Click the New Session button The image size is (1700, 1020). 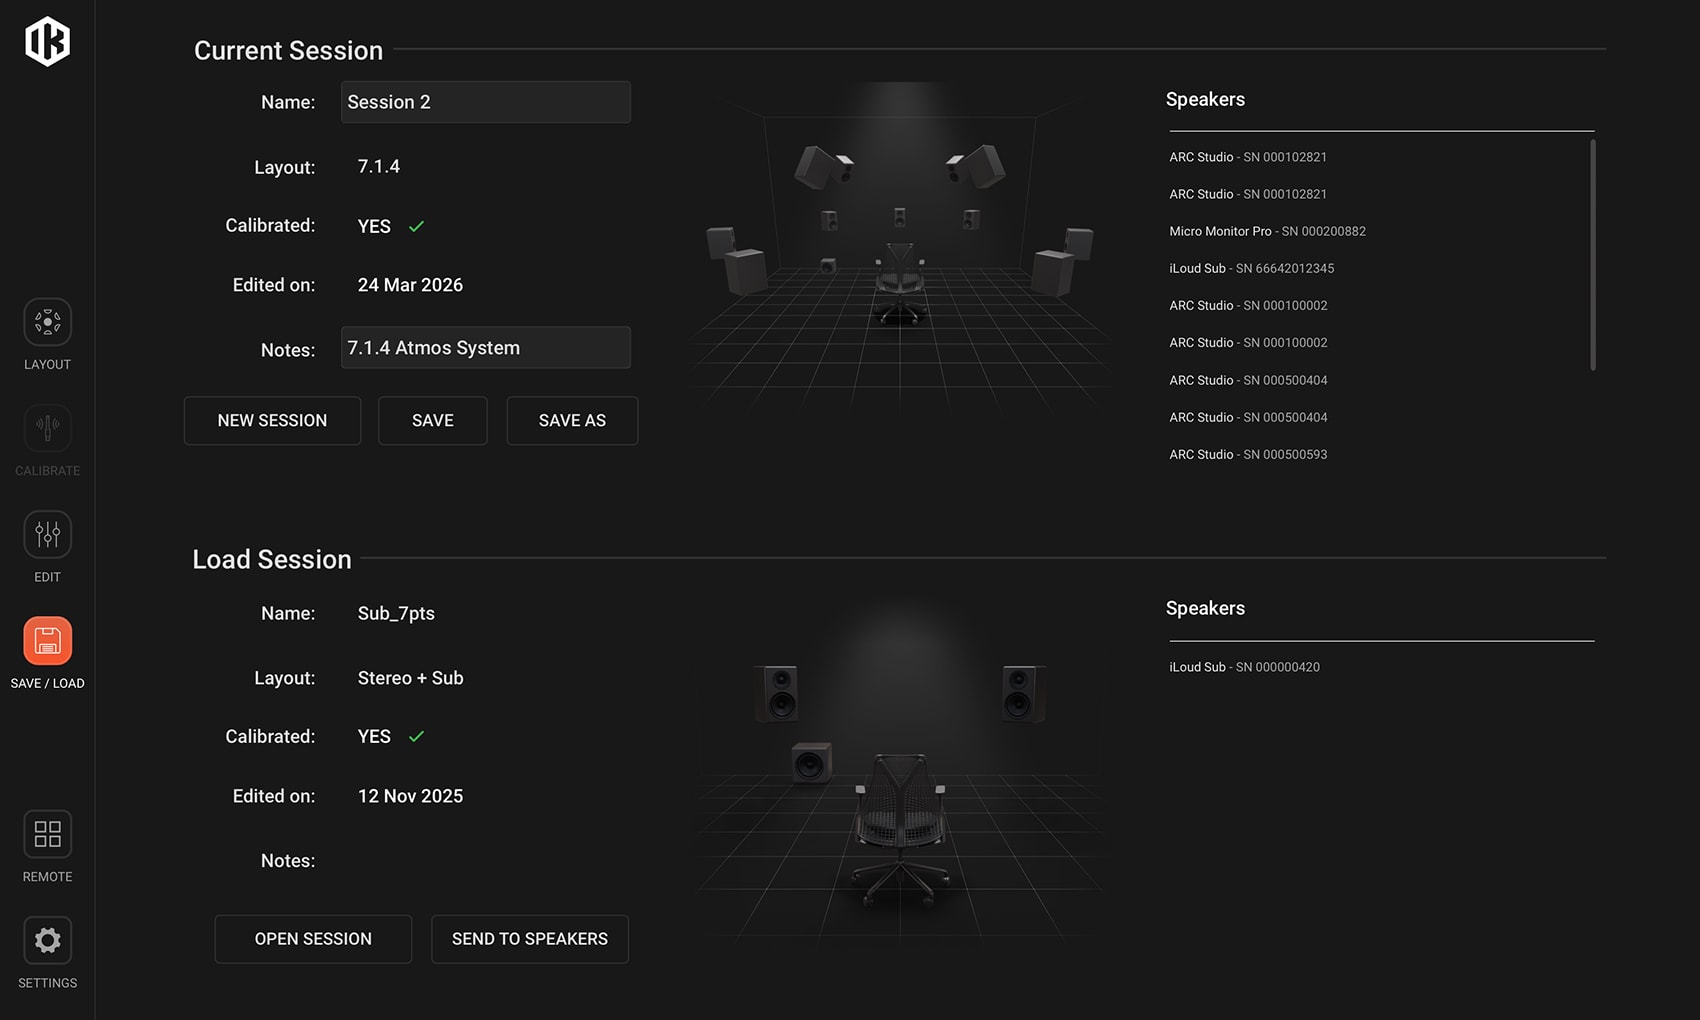click(x=272, y=421)
